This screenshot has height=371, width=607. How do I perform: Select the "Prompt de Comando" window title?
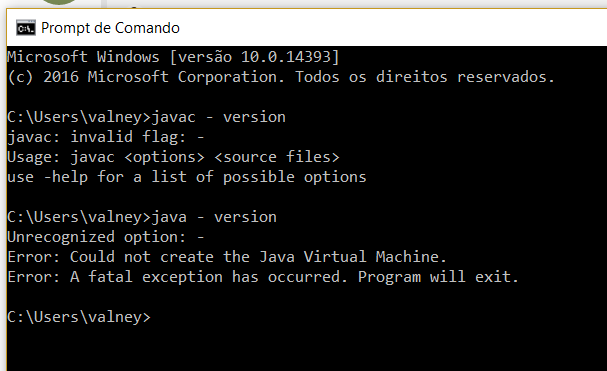coord(110,28)
